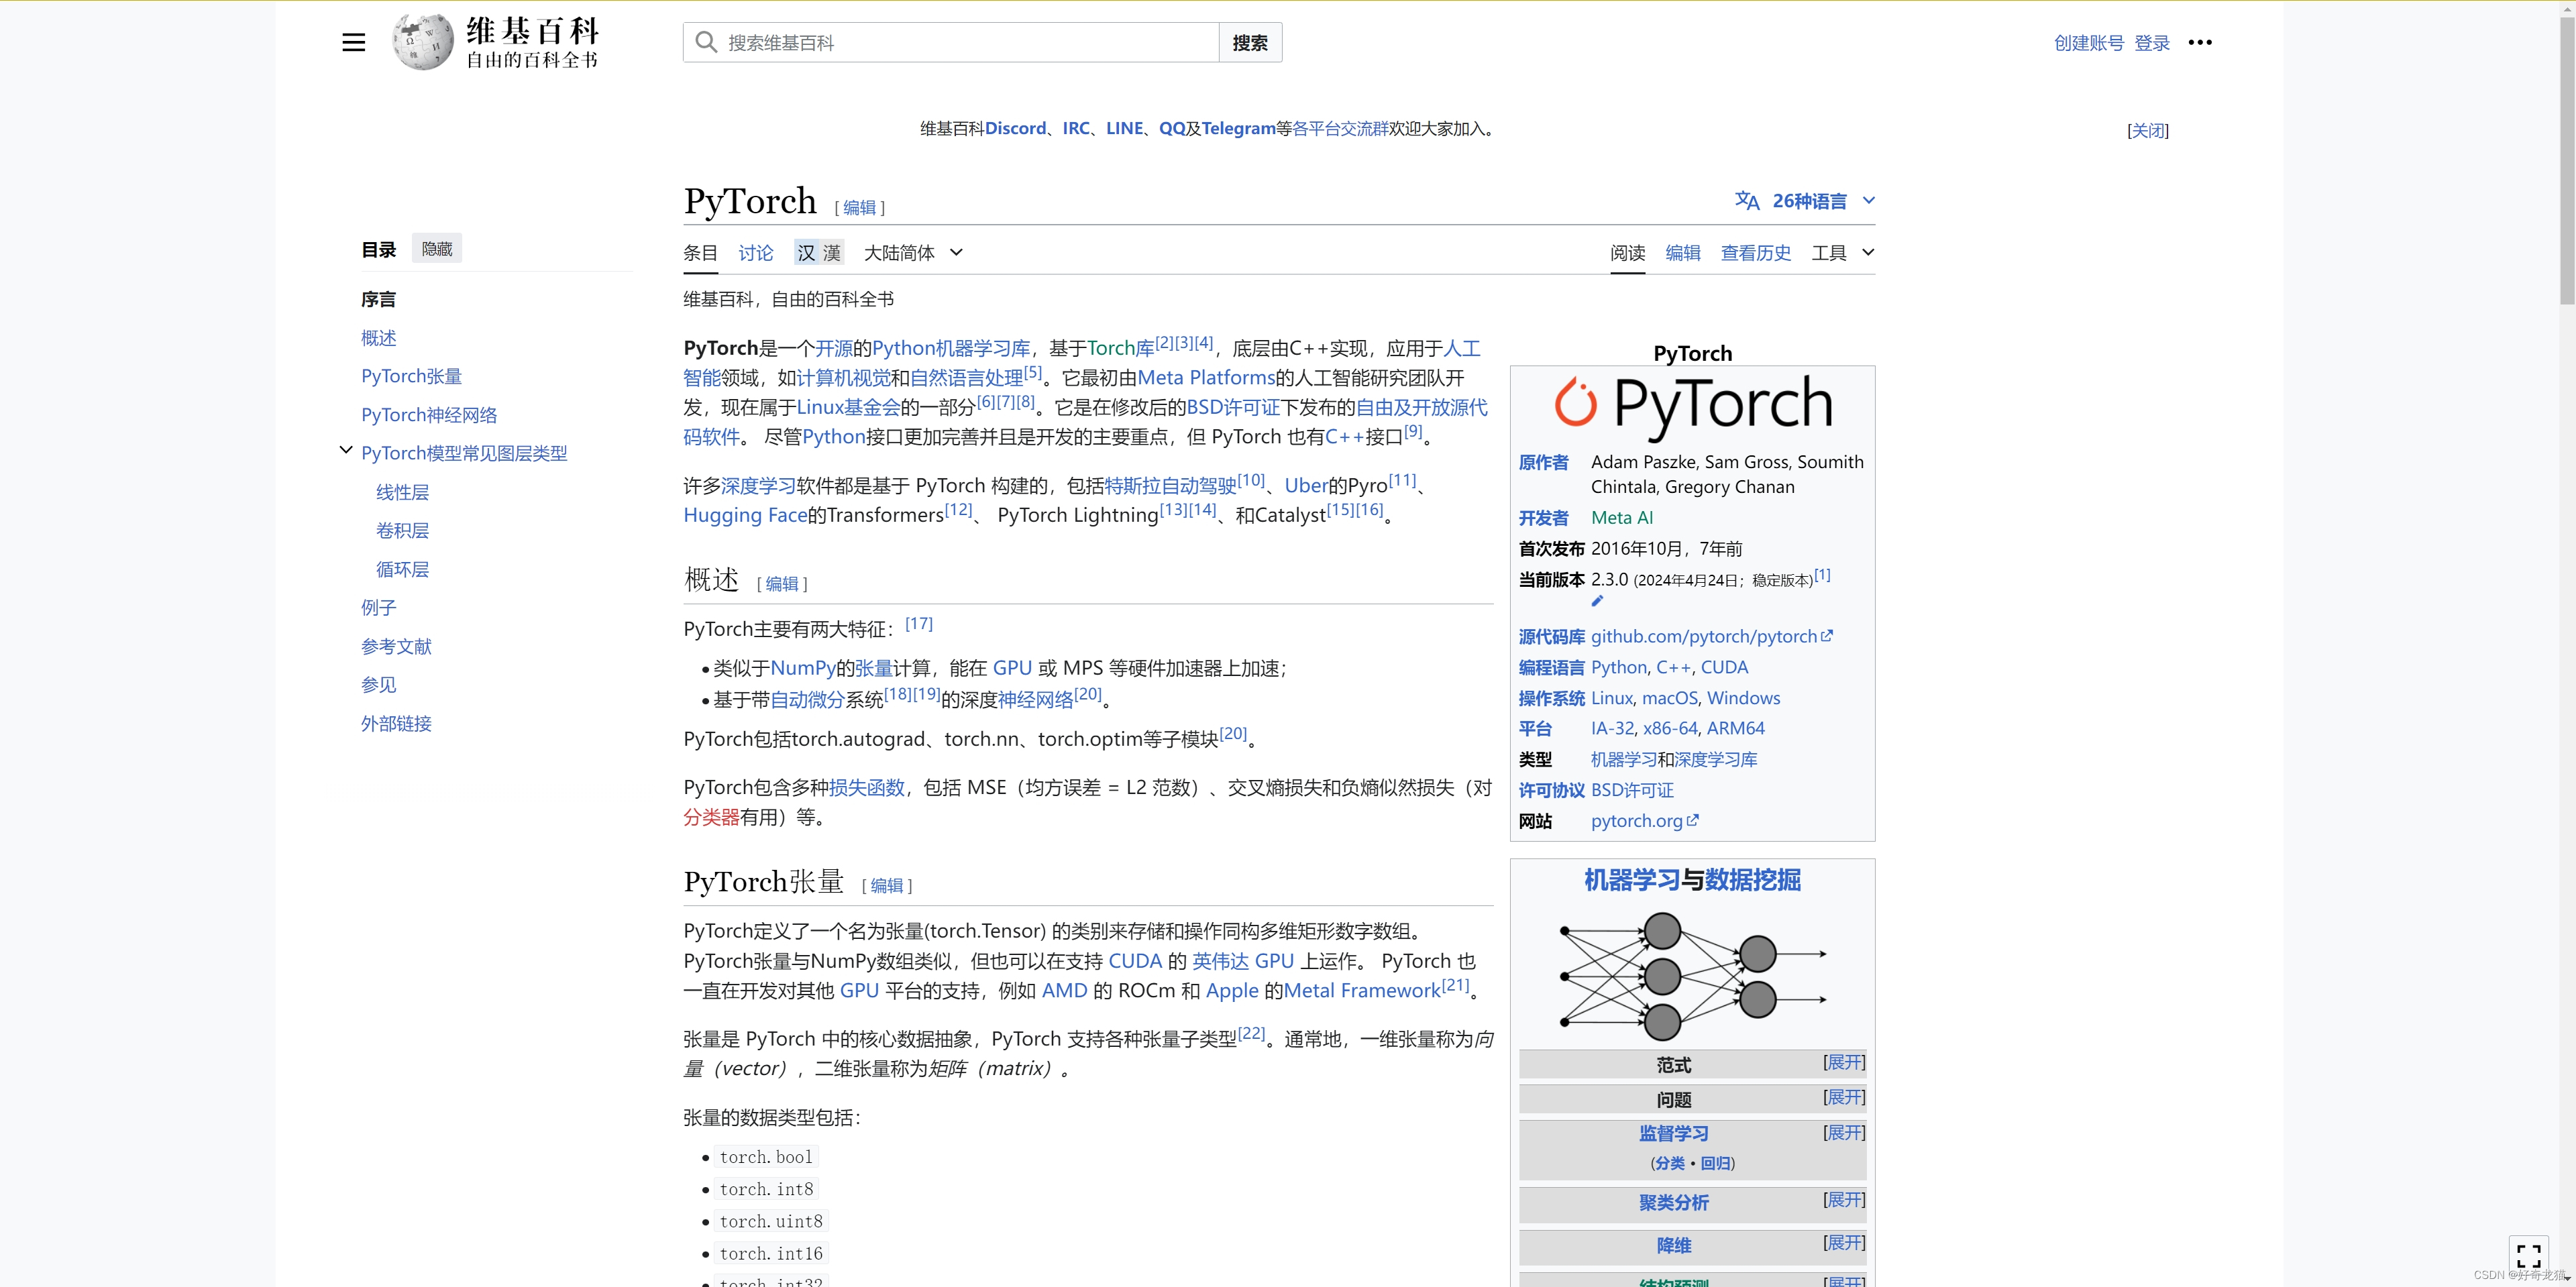This screenshot has width=2576, height=1287.
Task: Switch to the 讨论 tab
Action: pos(756,253)
